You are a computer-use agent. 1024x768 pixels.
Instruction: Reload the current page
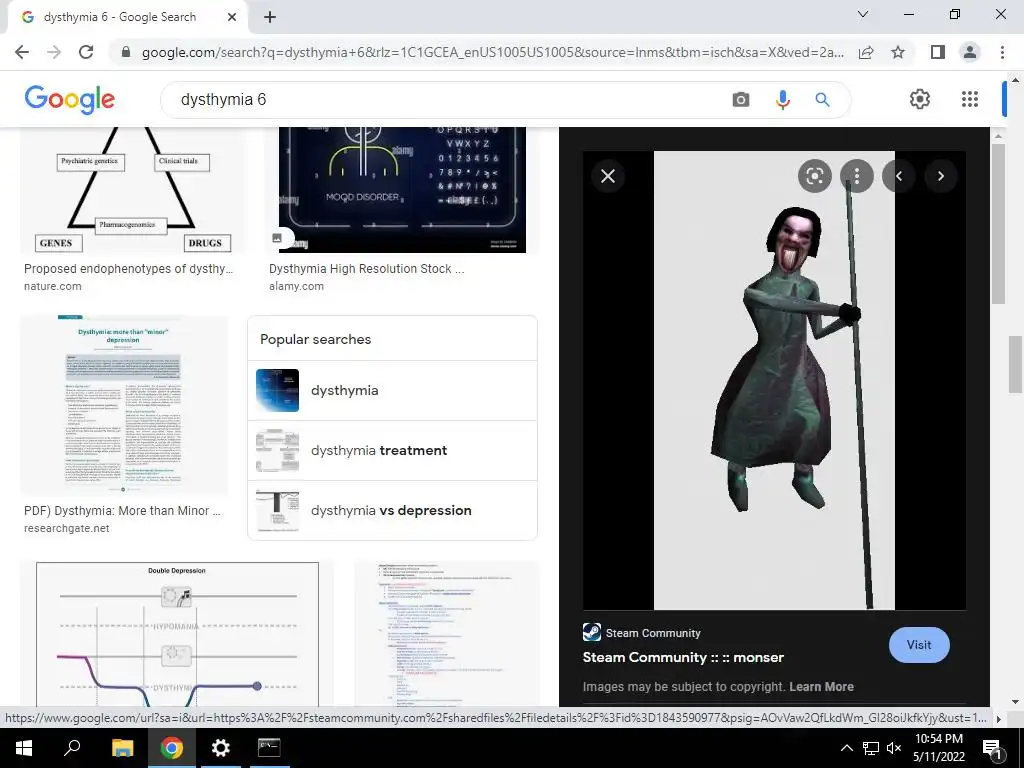pyautogui.click(x=86, y=52)
